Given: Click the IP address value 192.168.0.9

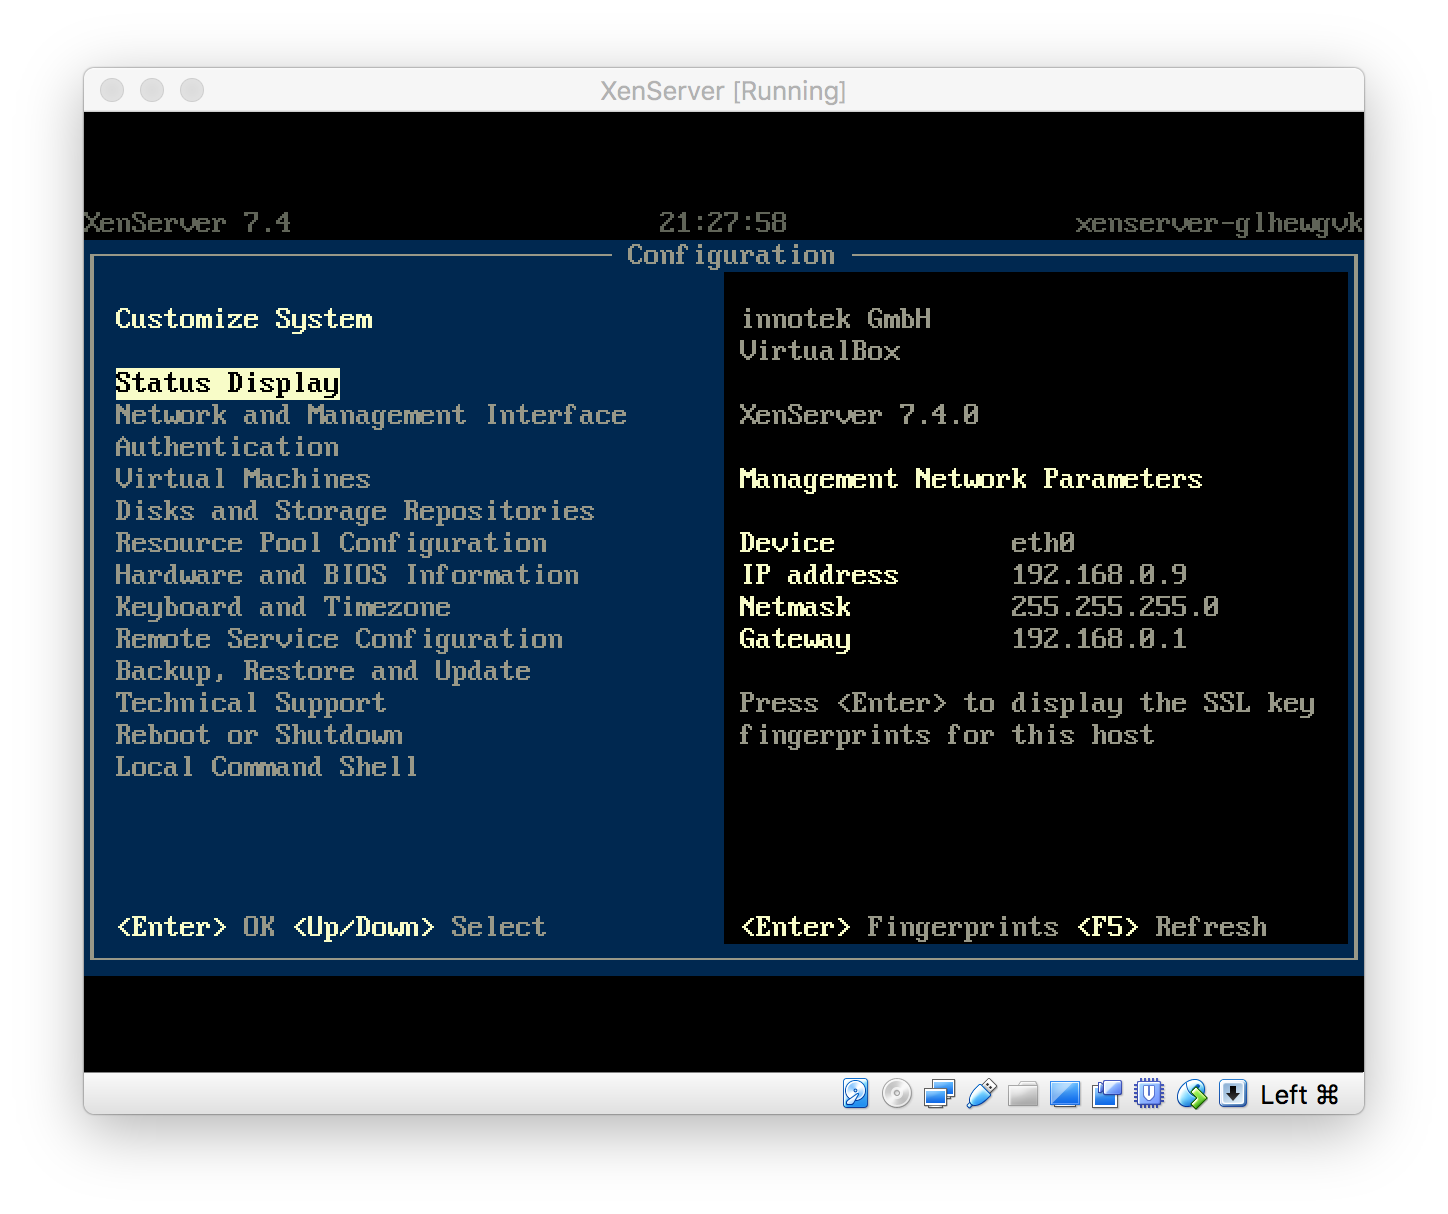Looking at the screenshot, I should [1099, 575].
